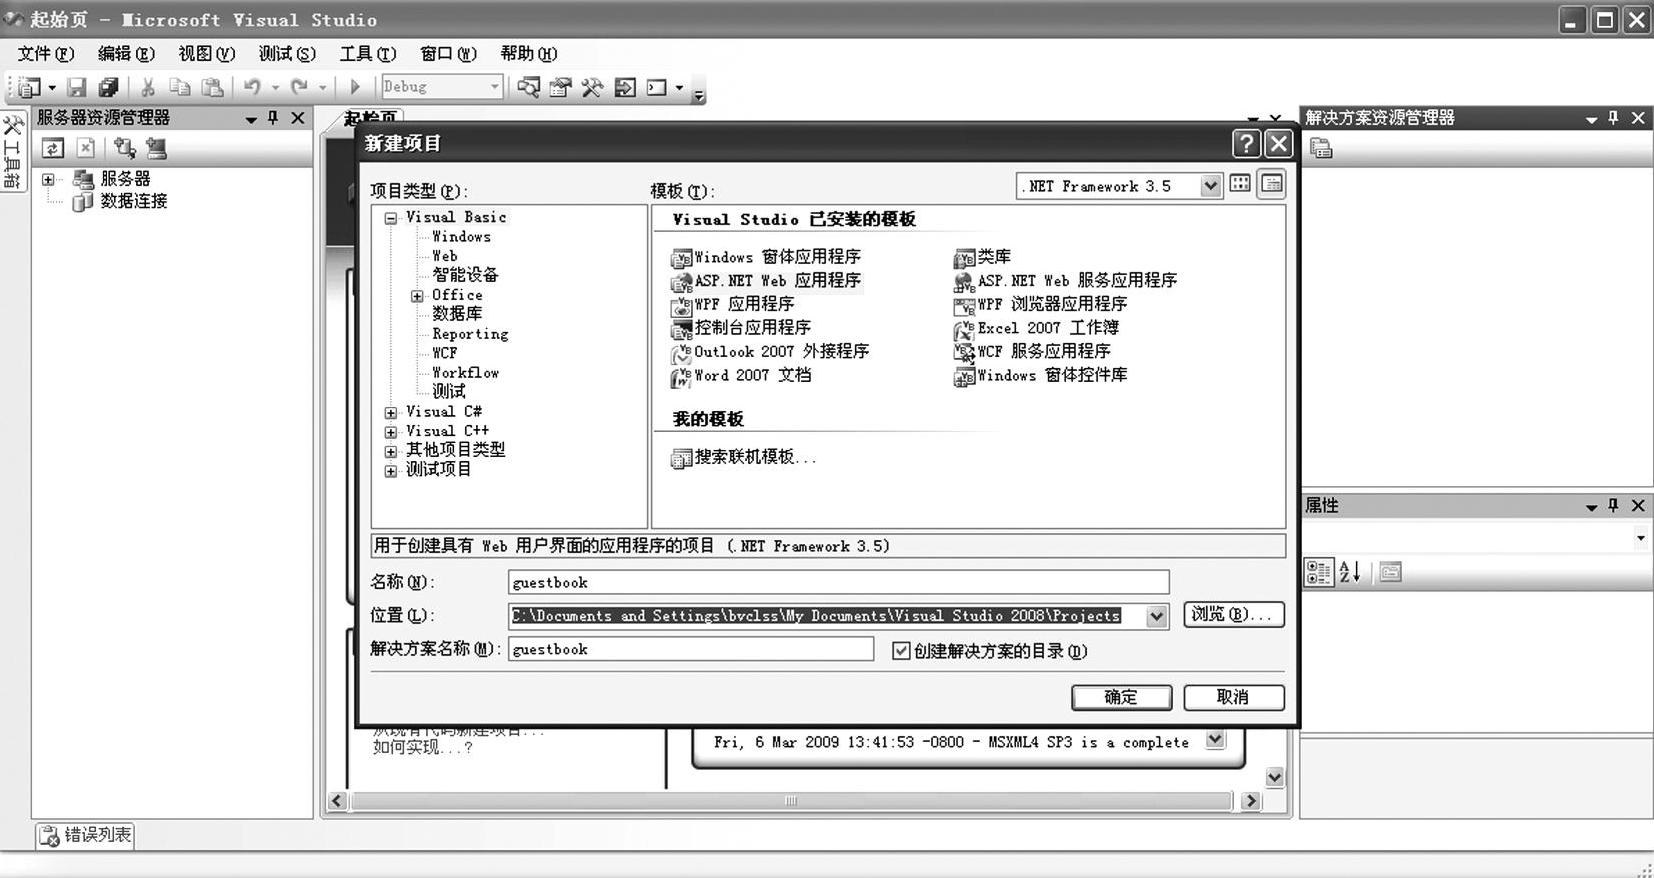Pin toggle for 解决方案资源管理器 panel
This screenshot has height=878, width=1654.
[1613, 118]
